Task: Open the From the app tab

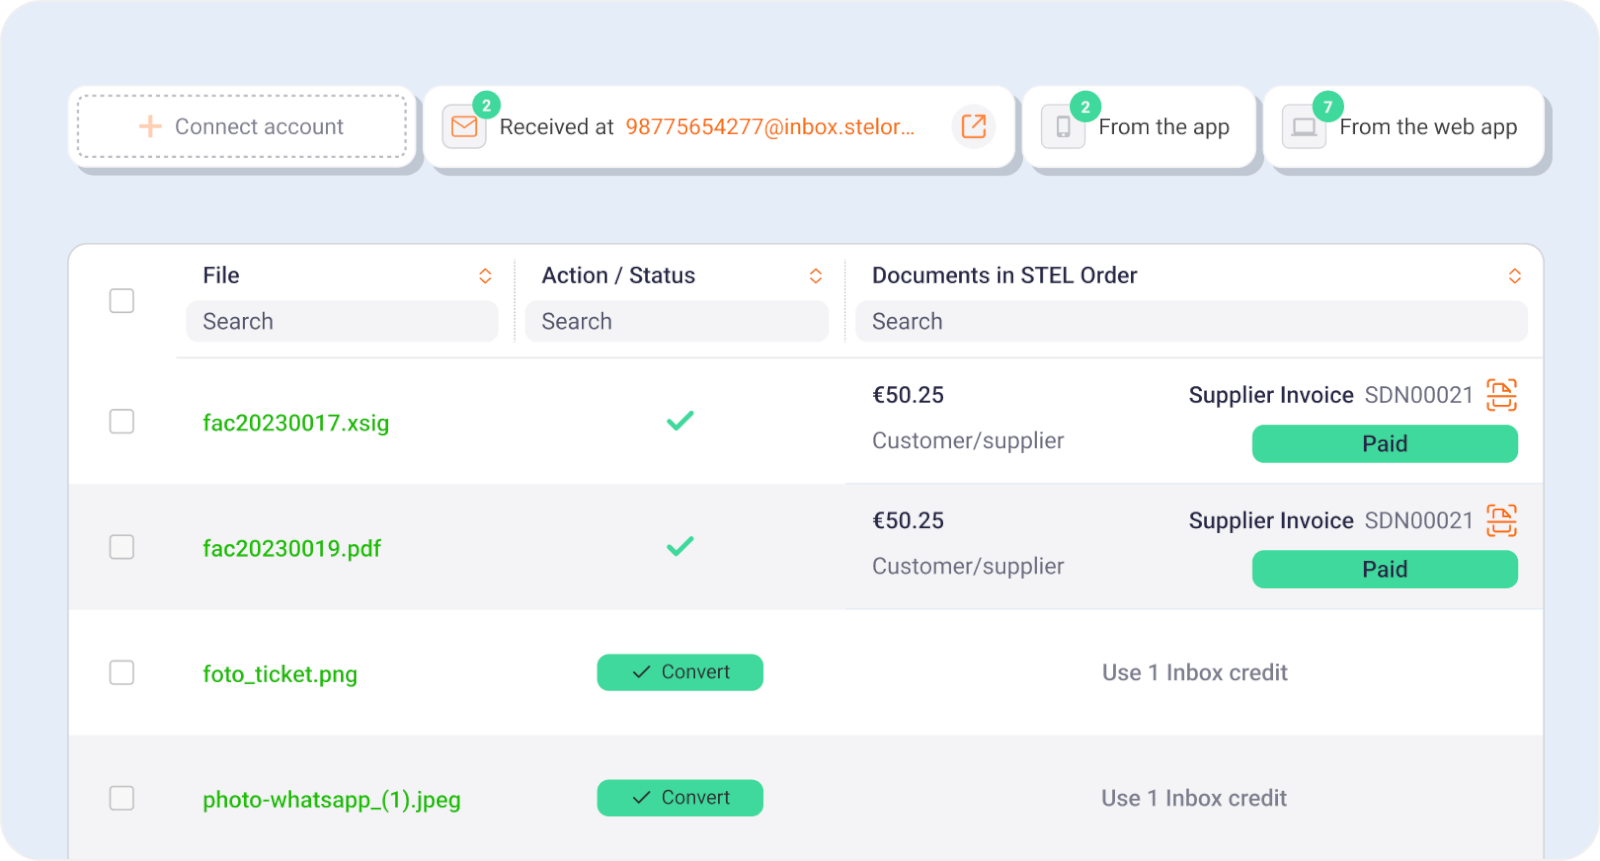Action: [1163, 127]
